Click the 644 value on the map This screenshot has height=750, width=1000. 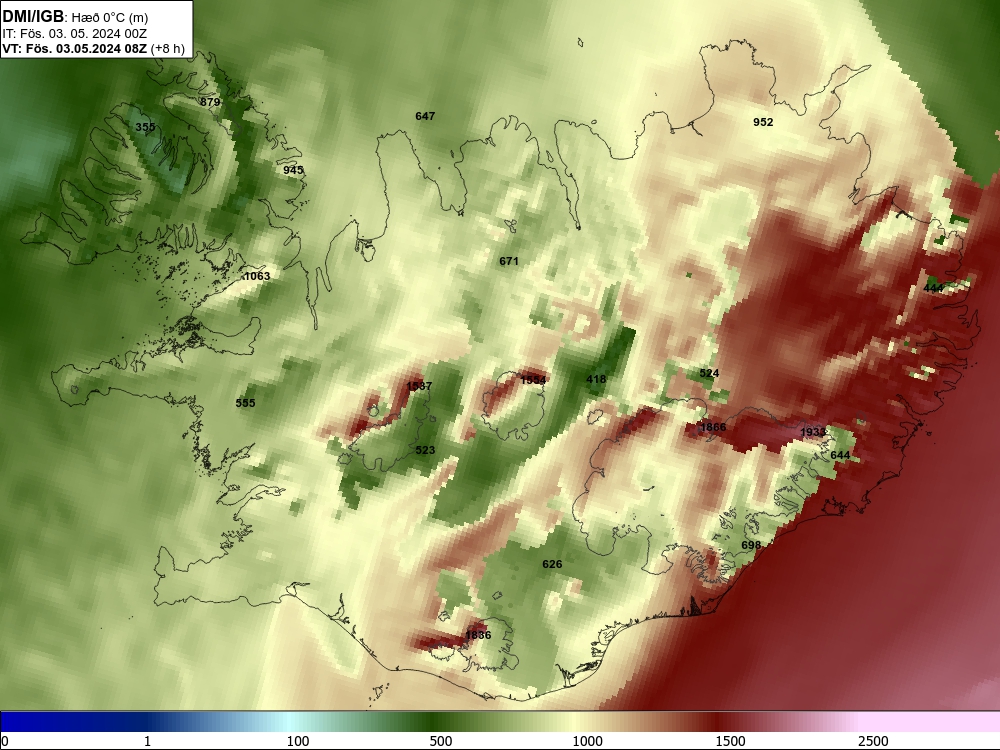click(x=840, y=455)
